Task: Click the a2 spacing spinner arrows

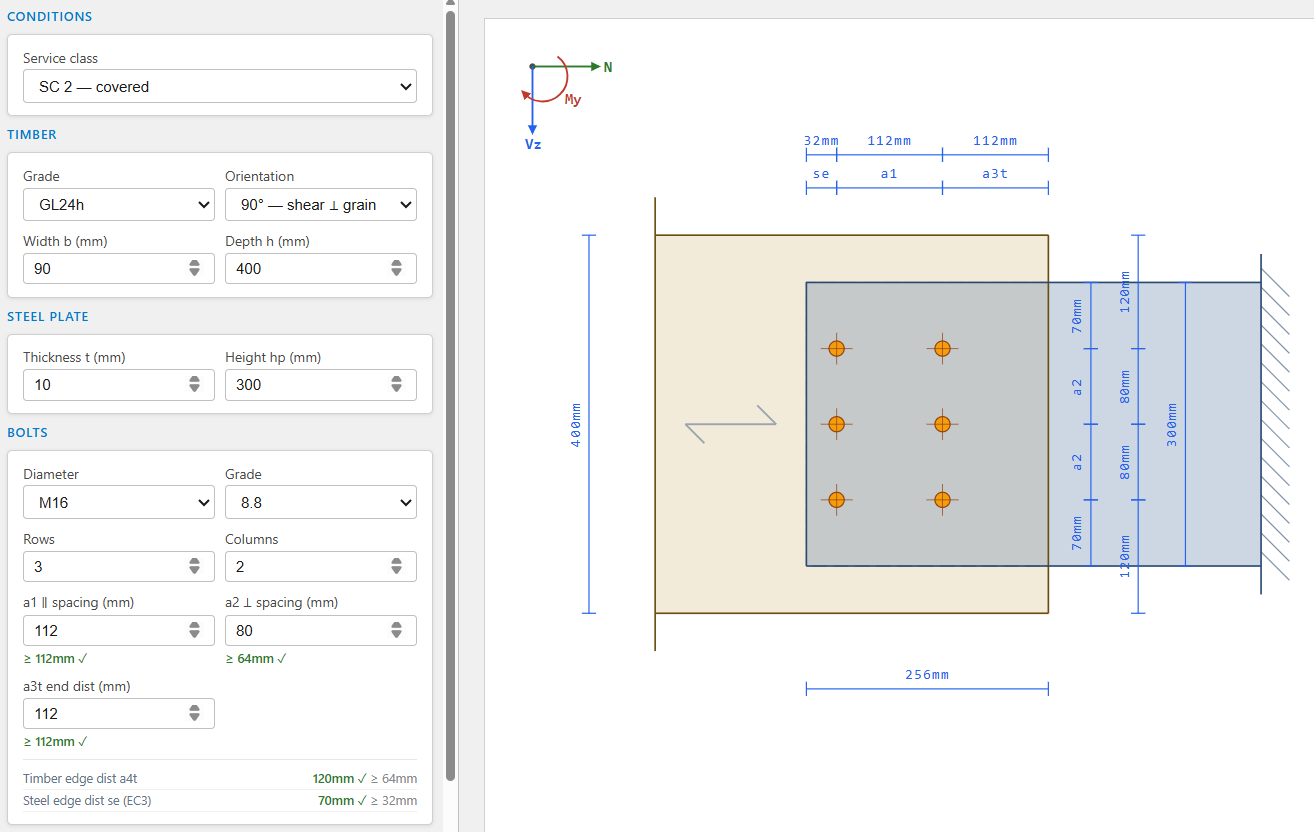Action: (x=396, y=630)
